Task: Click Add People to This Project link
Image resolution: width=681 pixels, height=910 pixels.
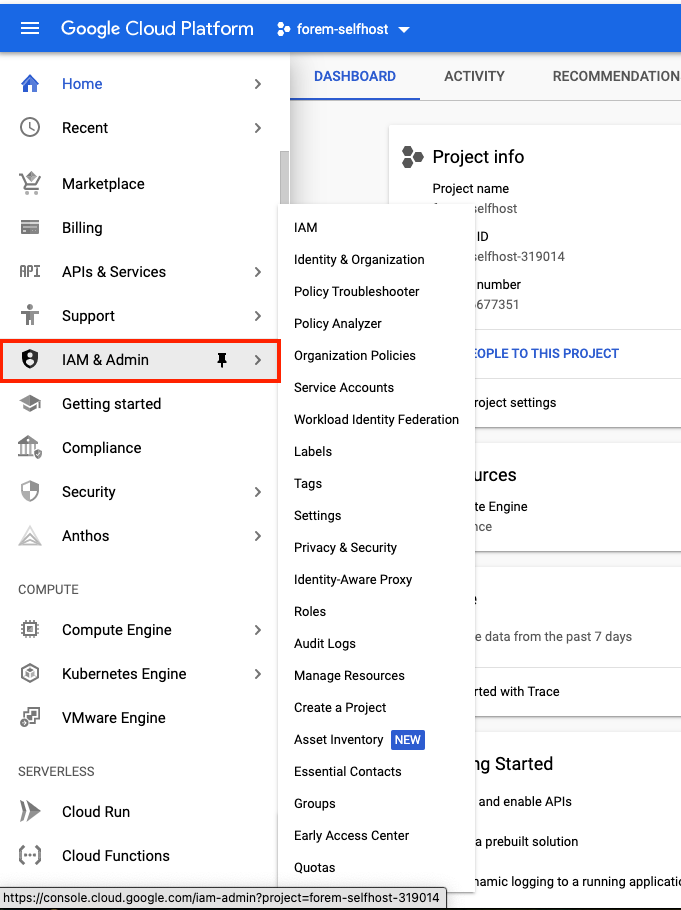Action: pyautogui.click(x=547, y=353)
